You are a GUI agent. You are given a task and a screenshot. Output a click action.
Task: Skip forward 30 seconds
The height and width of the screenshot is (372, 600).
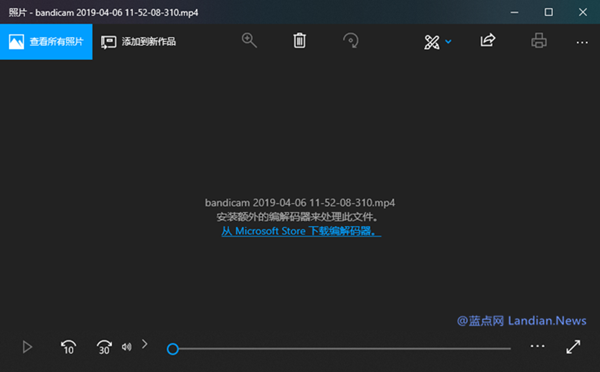click(104, 347)
